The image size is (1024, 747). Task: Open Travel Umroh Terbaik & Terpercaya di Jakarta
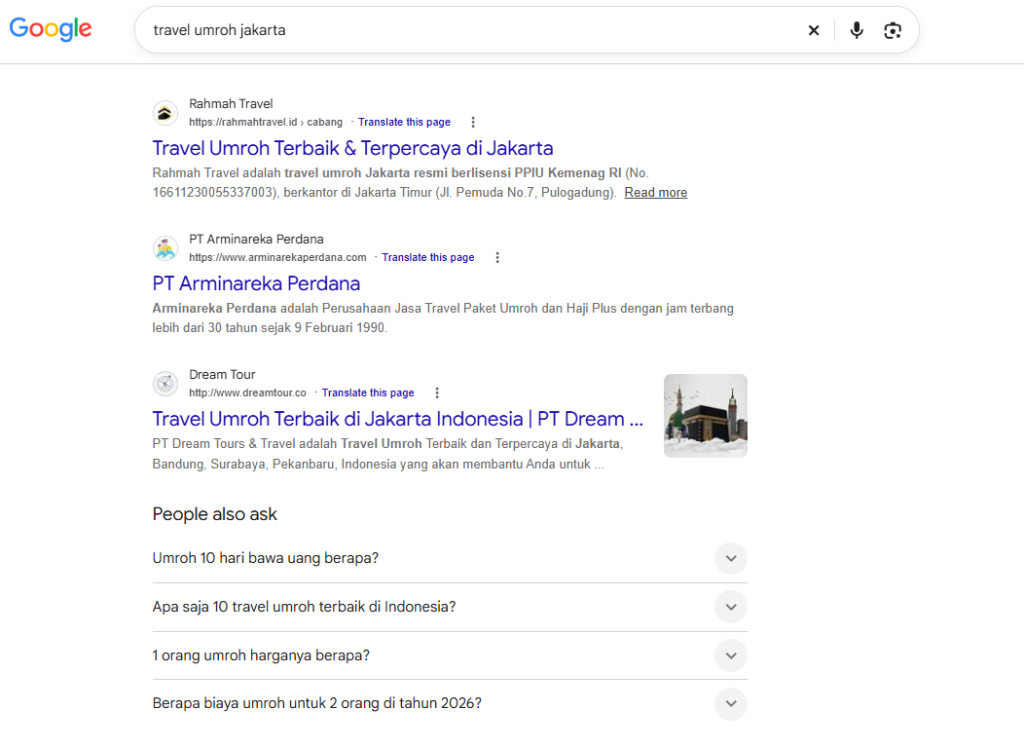[353, 148]
